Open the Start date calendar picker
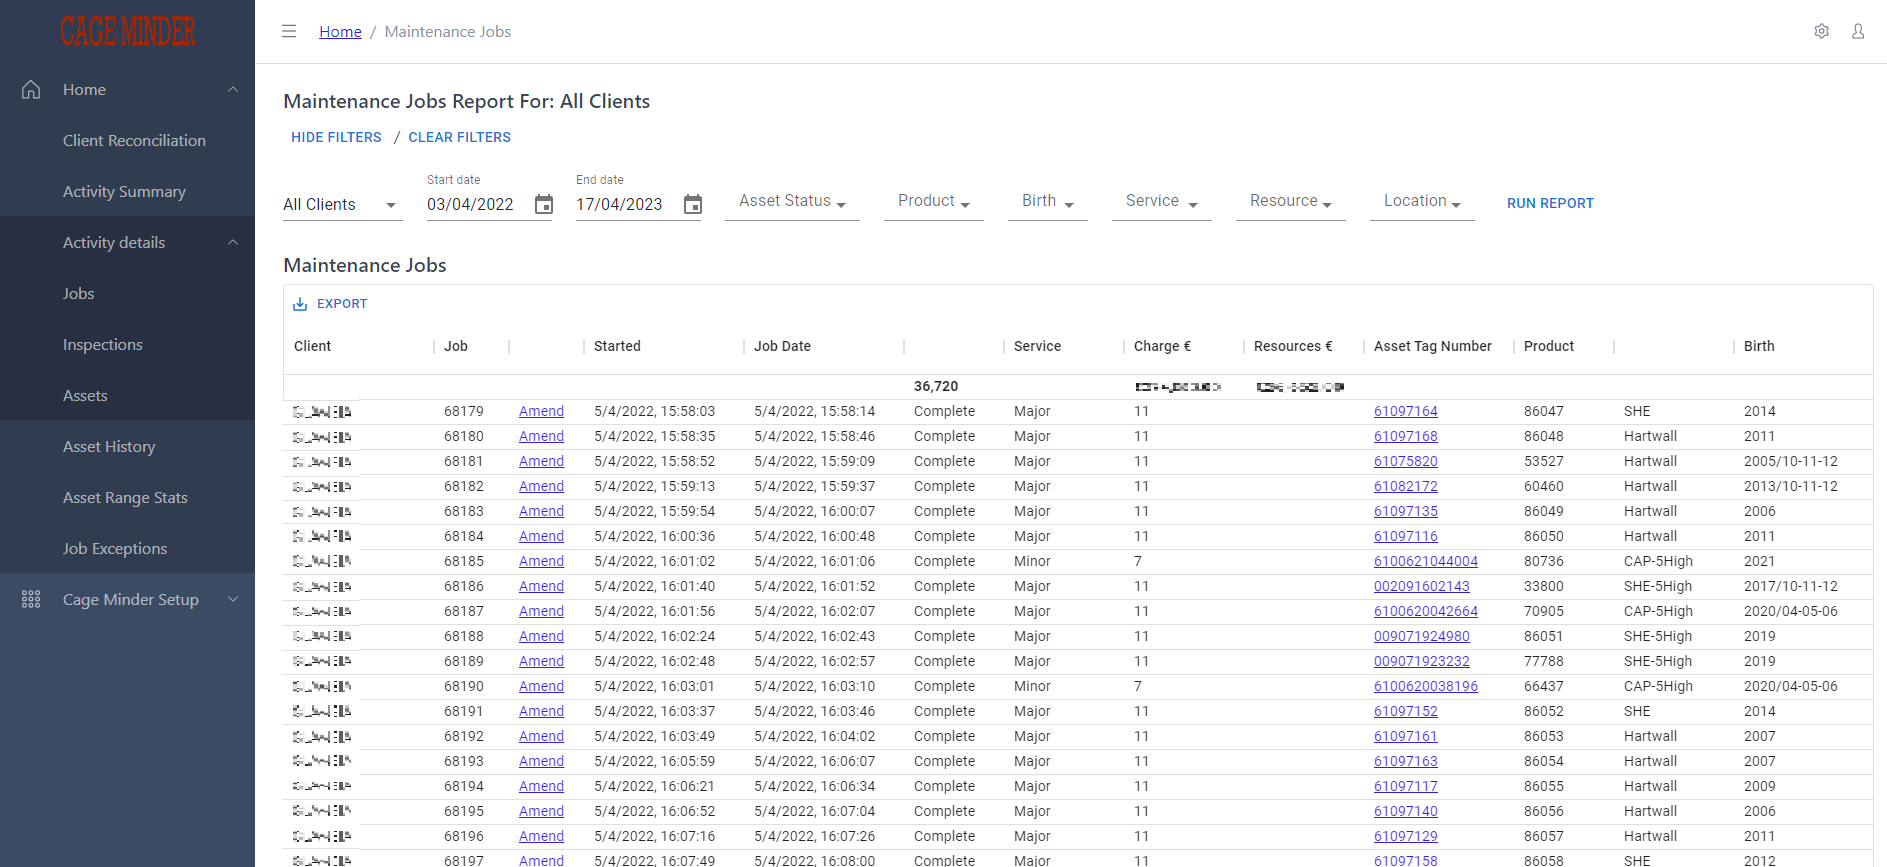 (544, 204)
